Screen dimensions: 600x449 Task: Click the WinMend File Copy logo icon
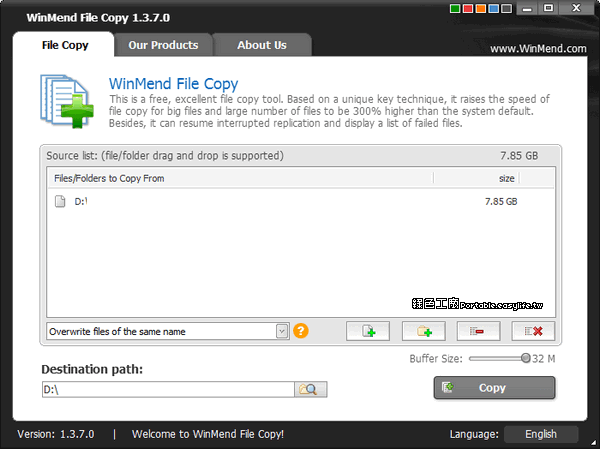pos(67,101)
